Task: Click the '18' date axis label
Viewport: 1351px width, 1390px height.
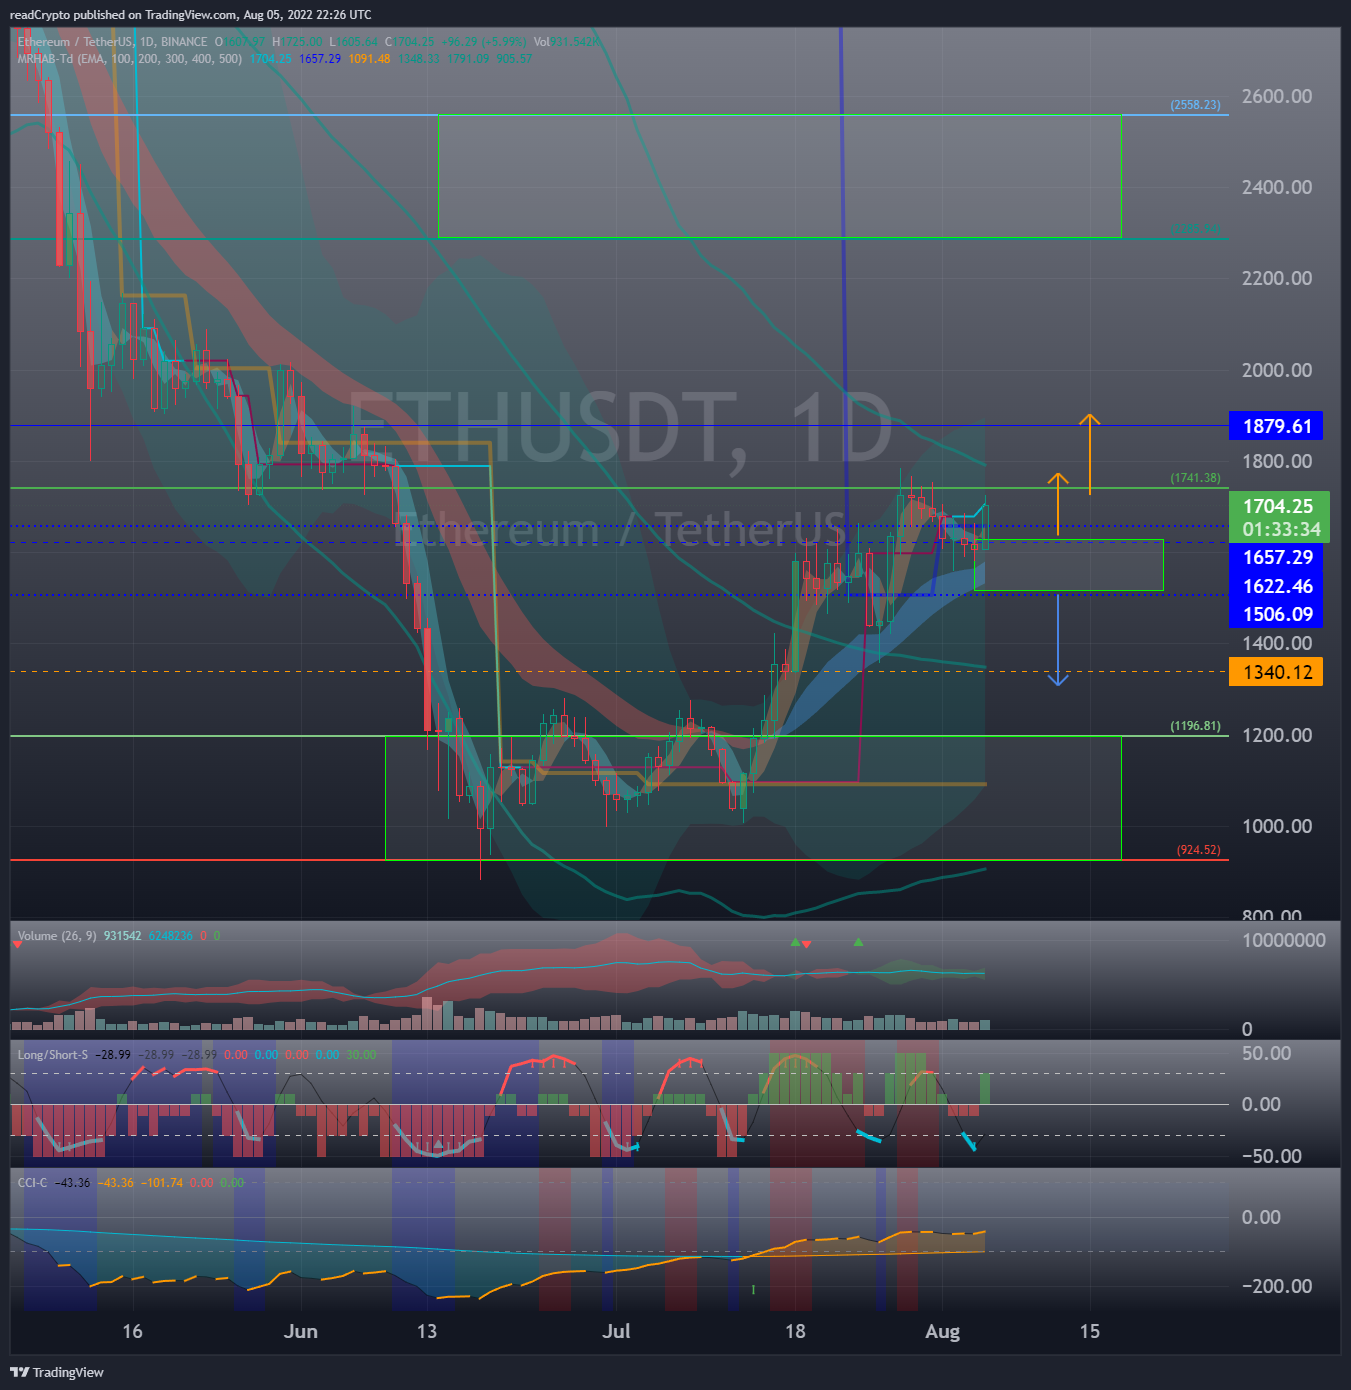Action: point(795,1332)
